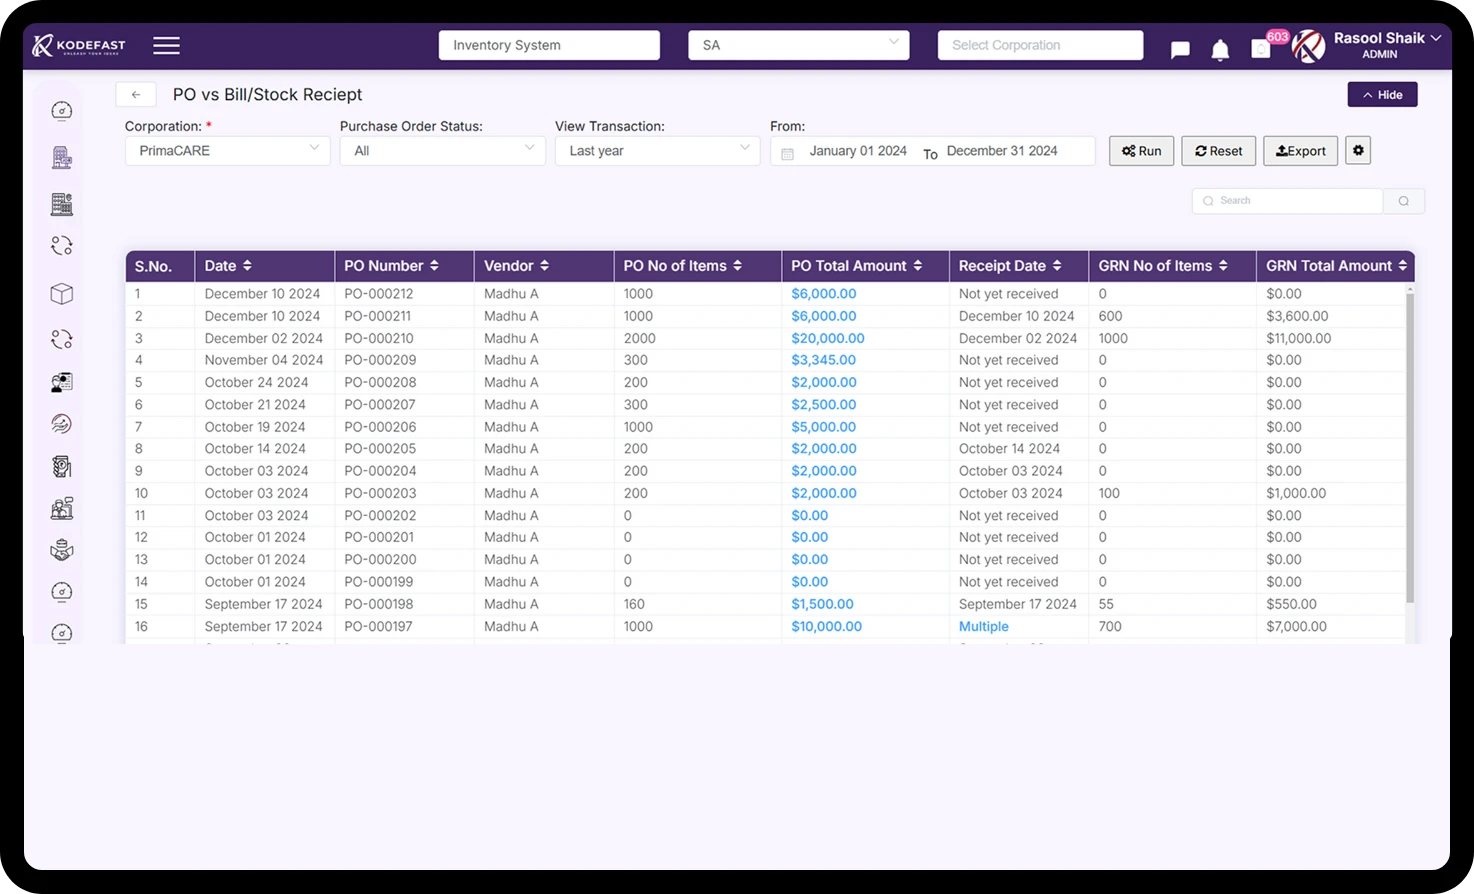Sort by PO Total Amount

pos(918,266)
